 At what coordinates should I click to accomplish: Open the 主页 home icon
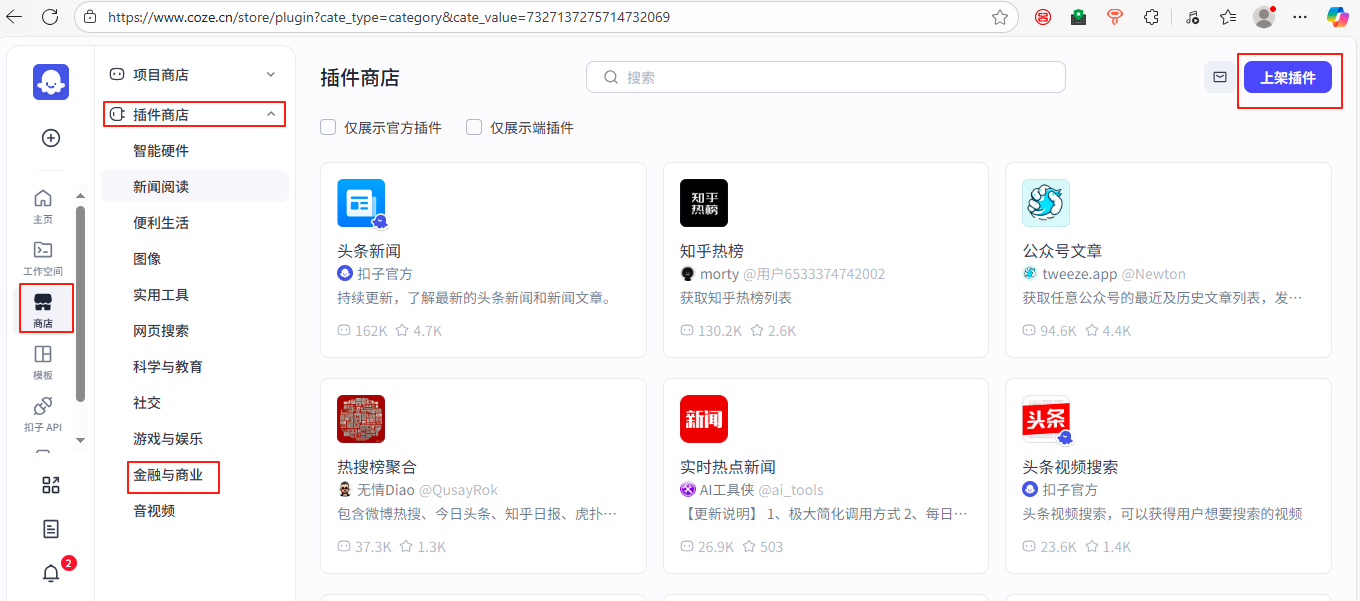point(43,198)
